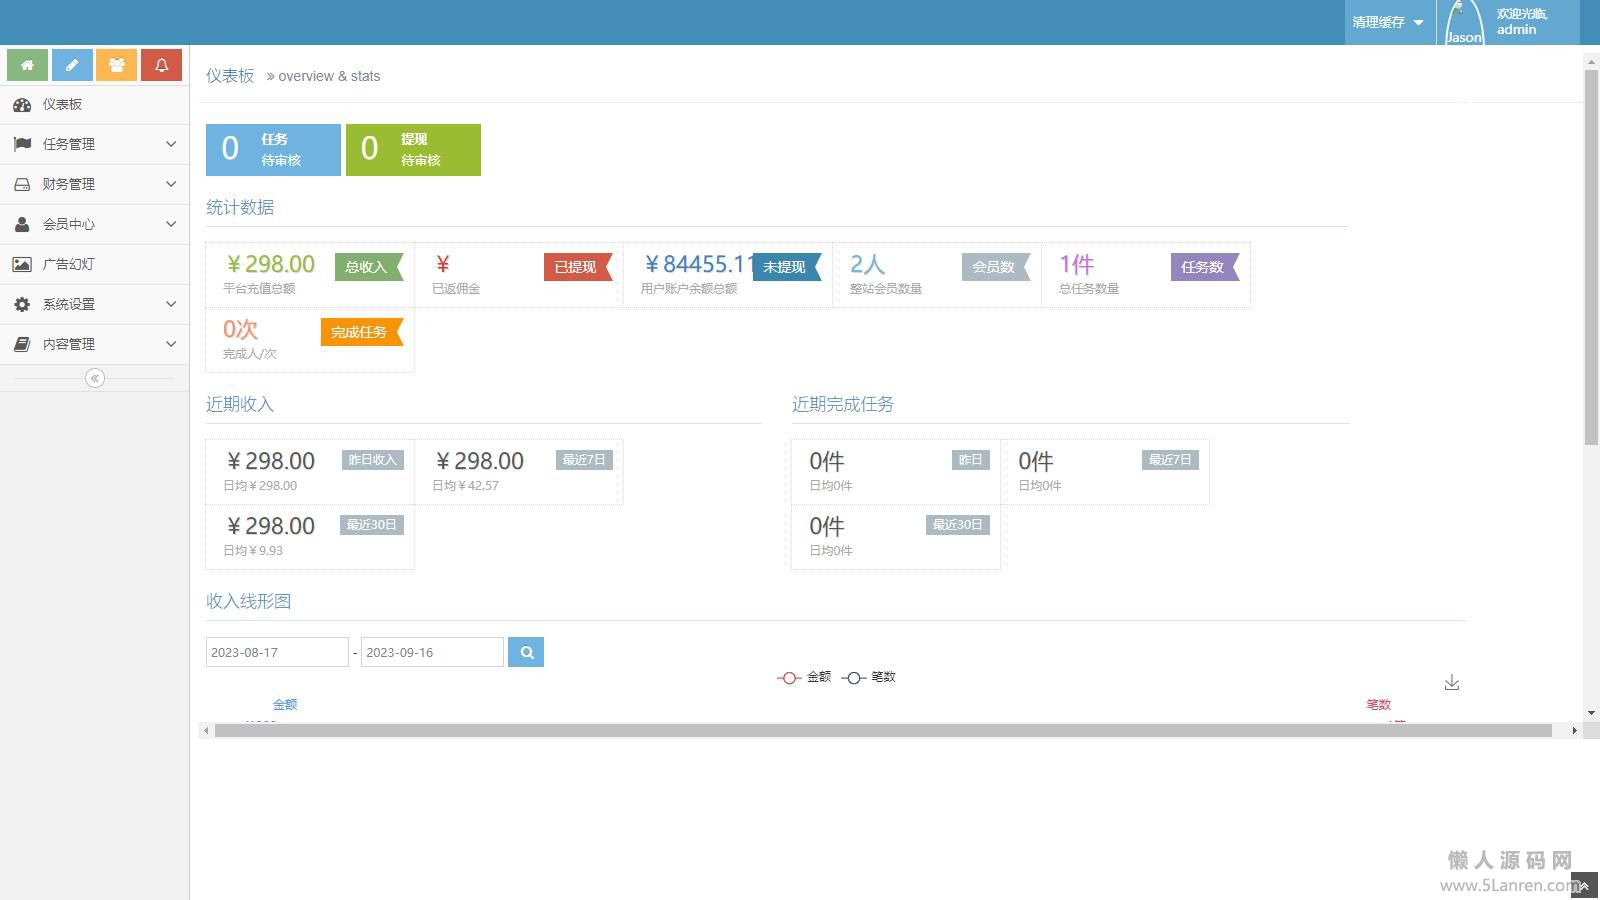Click the person icon beside 会员中心
The height and width of the screenshot is (900, 1600).
click(22, 224)
